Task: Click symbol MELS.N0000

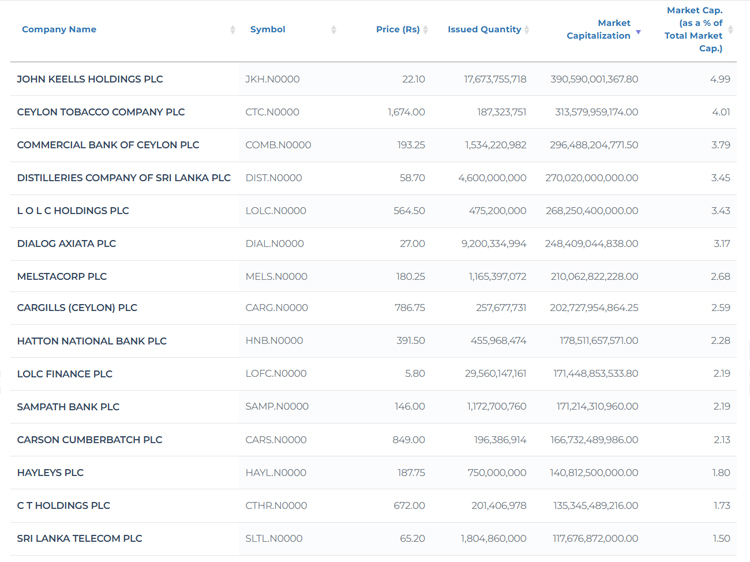Action: 276,276
